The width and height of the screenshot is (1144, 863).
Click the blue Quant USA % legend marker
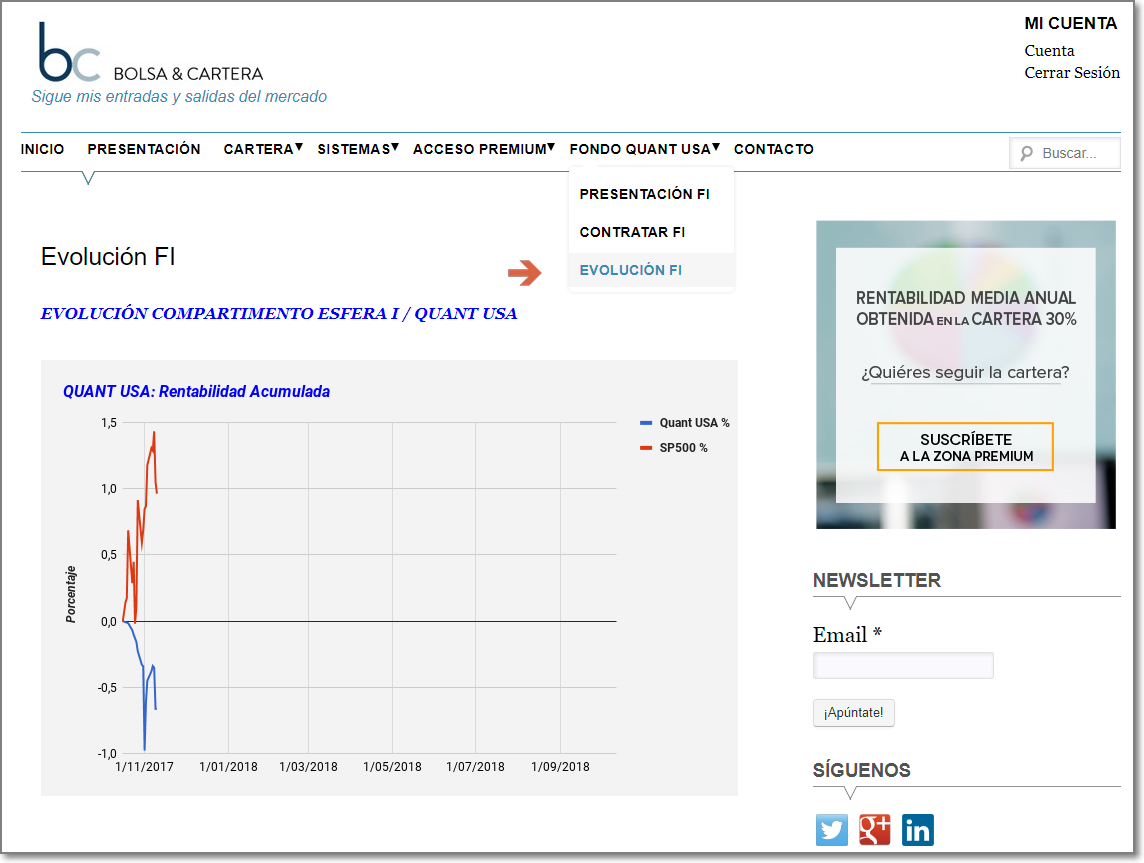[646, 423]
